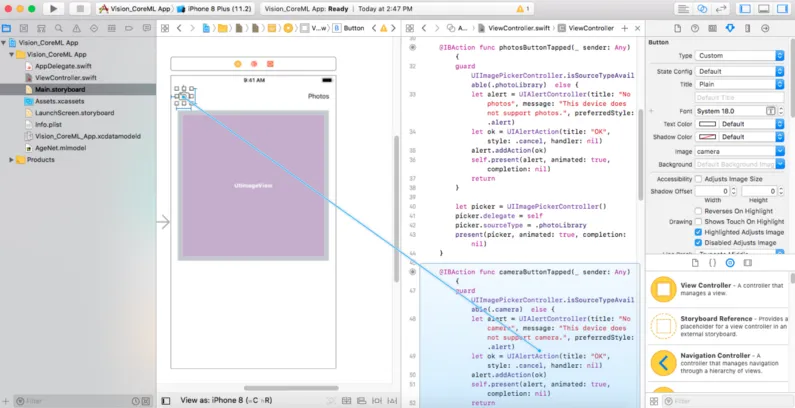Open the Find navigator magnifier icon

coord(59,28)
